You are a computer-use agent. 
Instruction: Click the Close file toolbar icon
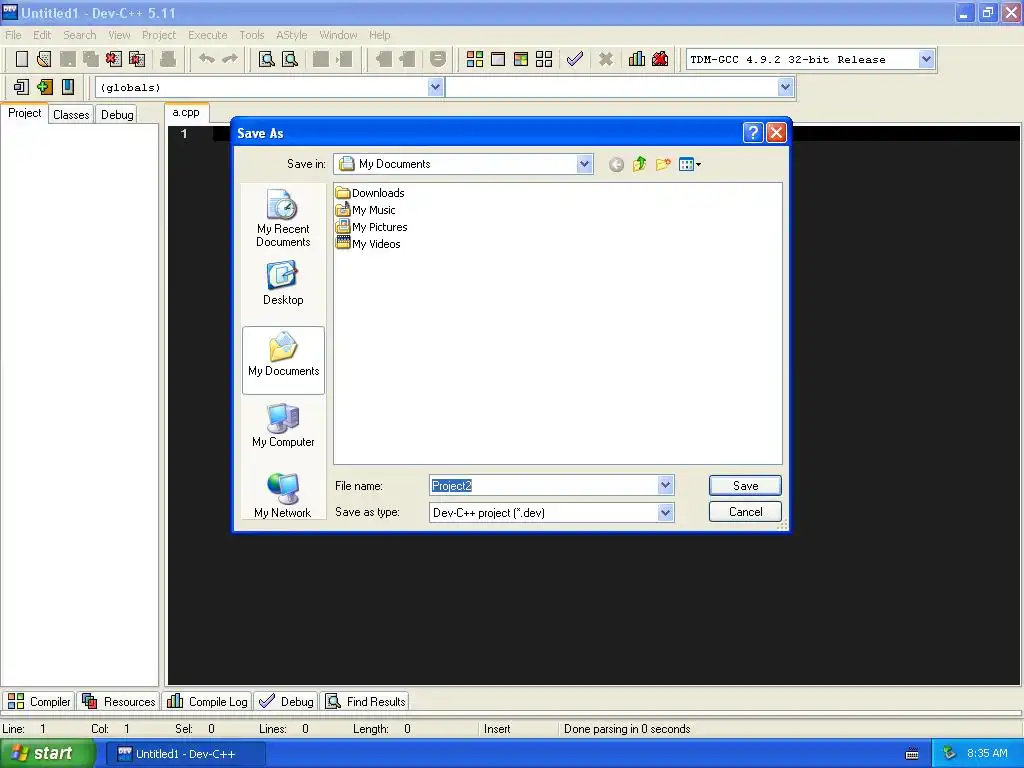click(x=114, y=59)
